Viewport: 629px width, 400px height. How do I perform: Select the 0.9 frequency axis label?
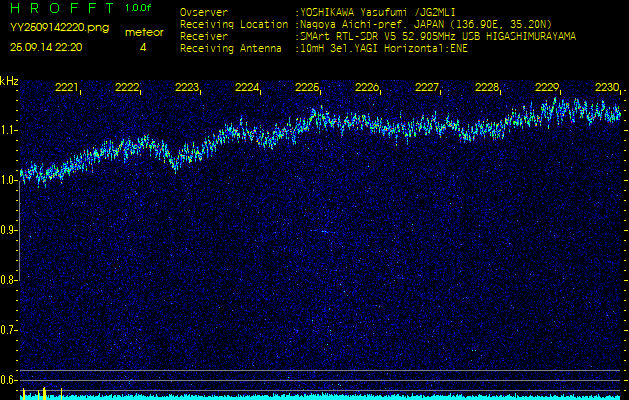[9, 230]
